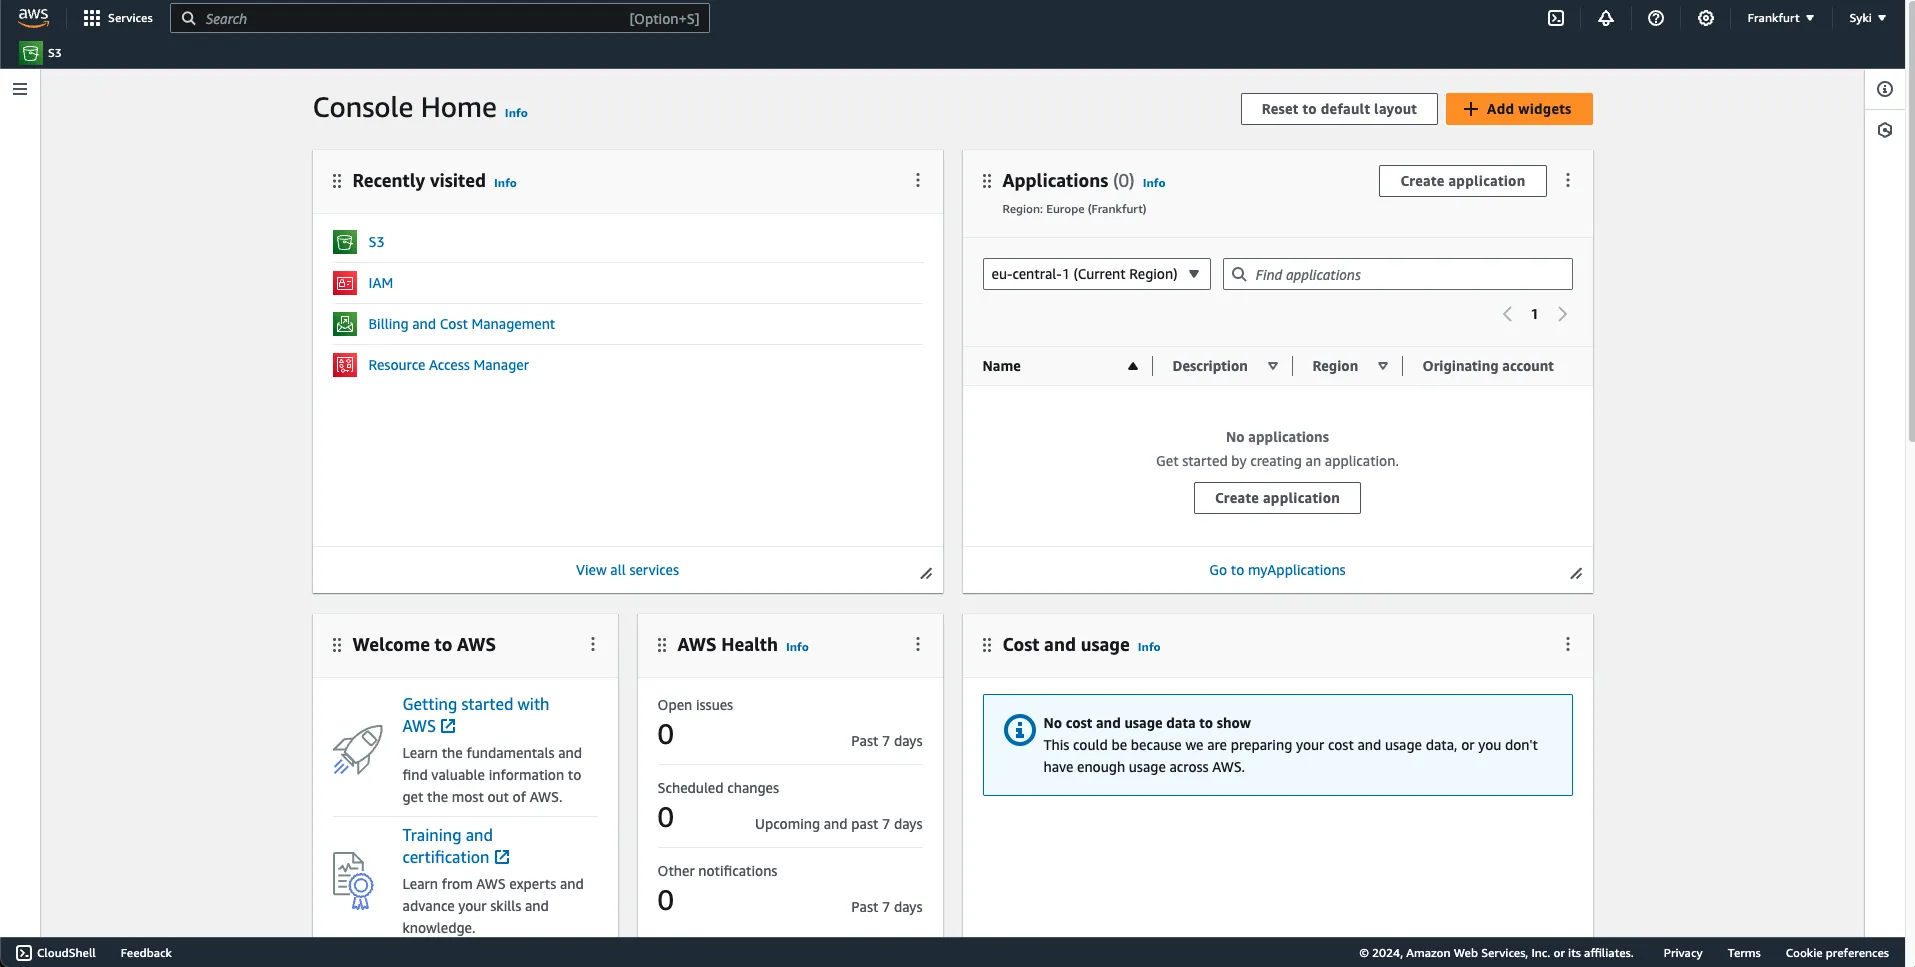Click the hexagon icon on the right rail
The image size is (1915, 967).
(x=1885, y=130)
